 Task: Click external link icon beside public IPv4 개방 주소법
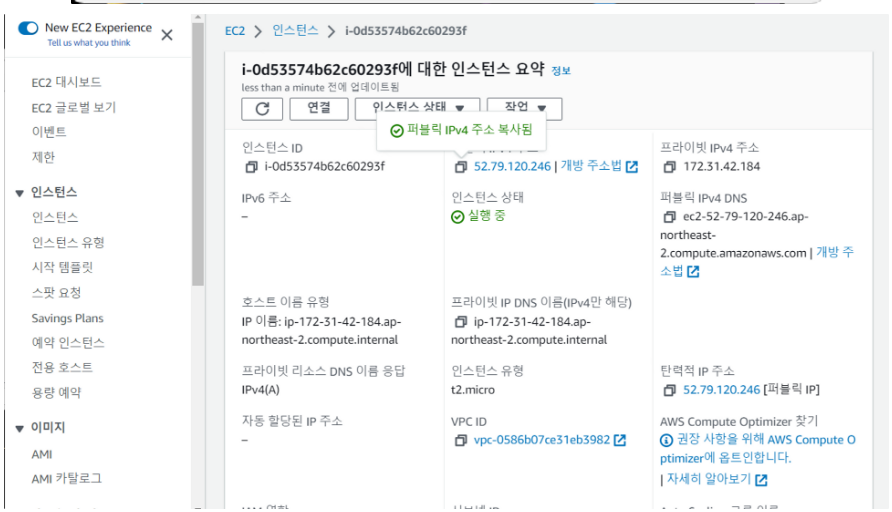coord(631,167)
